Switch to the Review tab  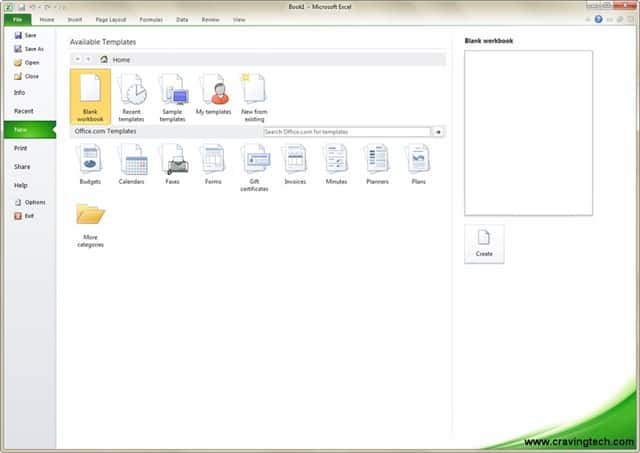pos(210,20)
